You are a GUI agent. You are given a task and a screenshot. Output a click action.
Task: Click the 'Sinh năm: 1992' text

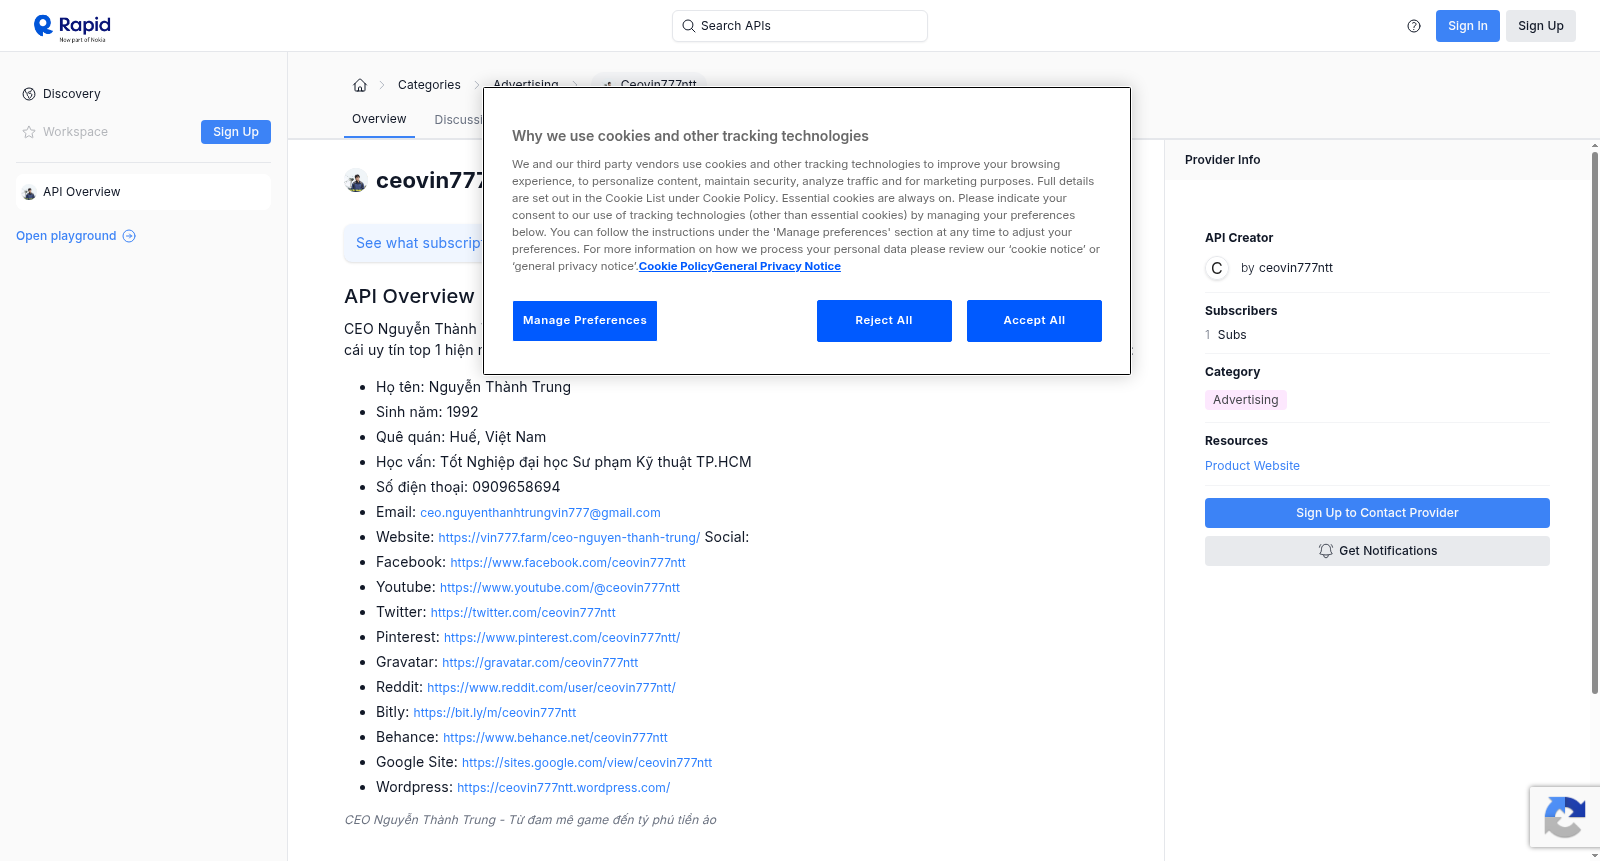point(427,412)
